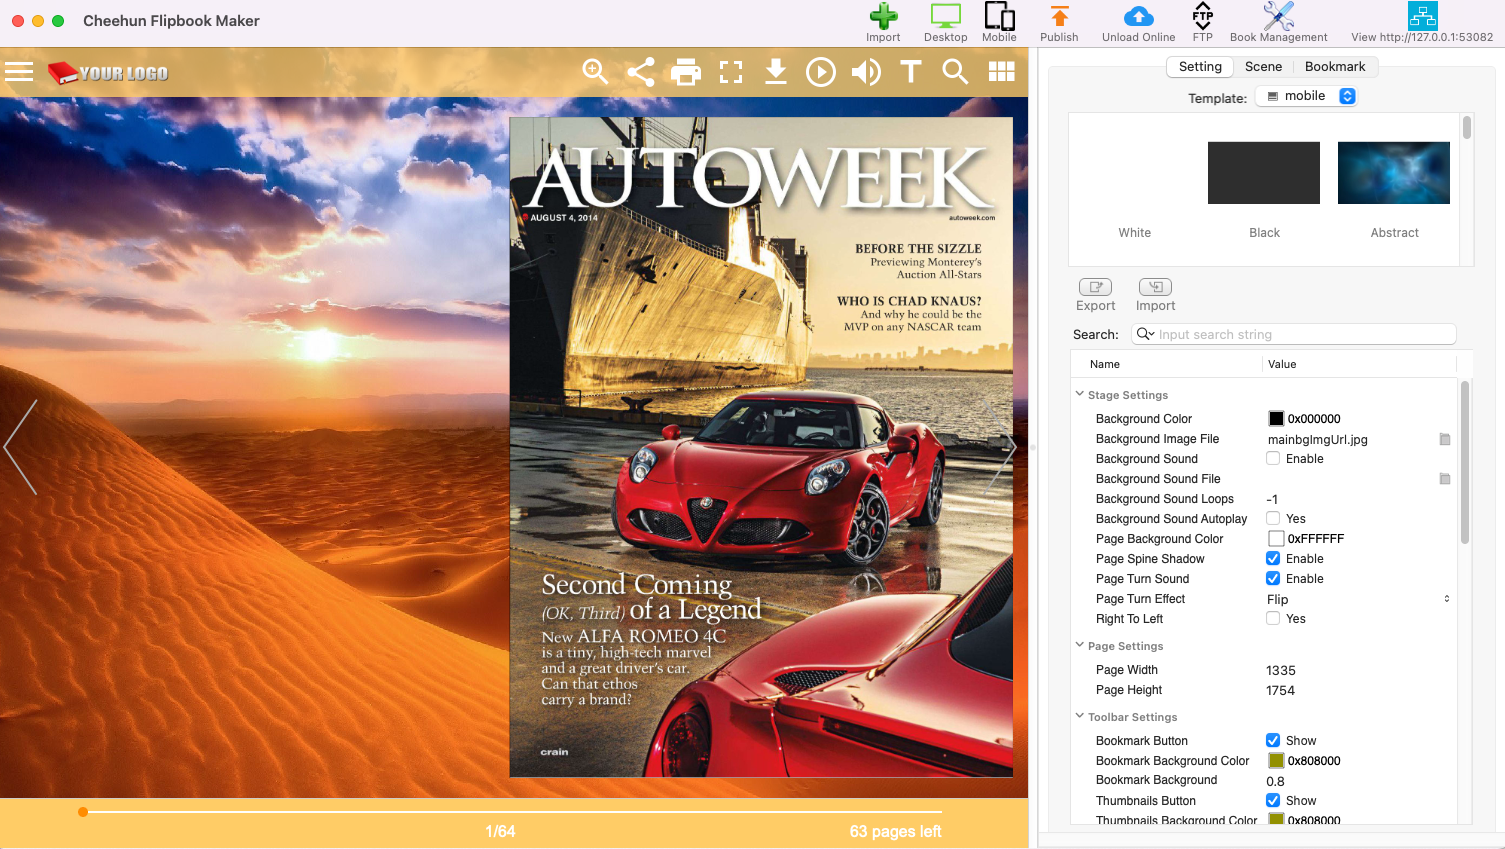
Task: Click the Publish upload icon
Action: [1059, 16]
